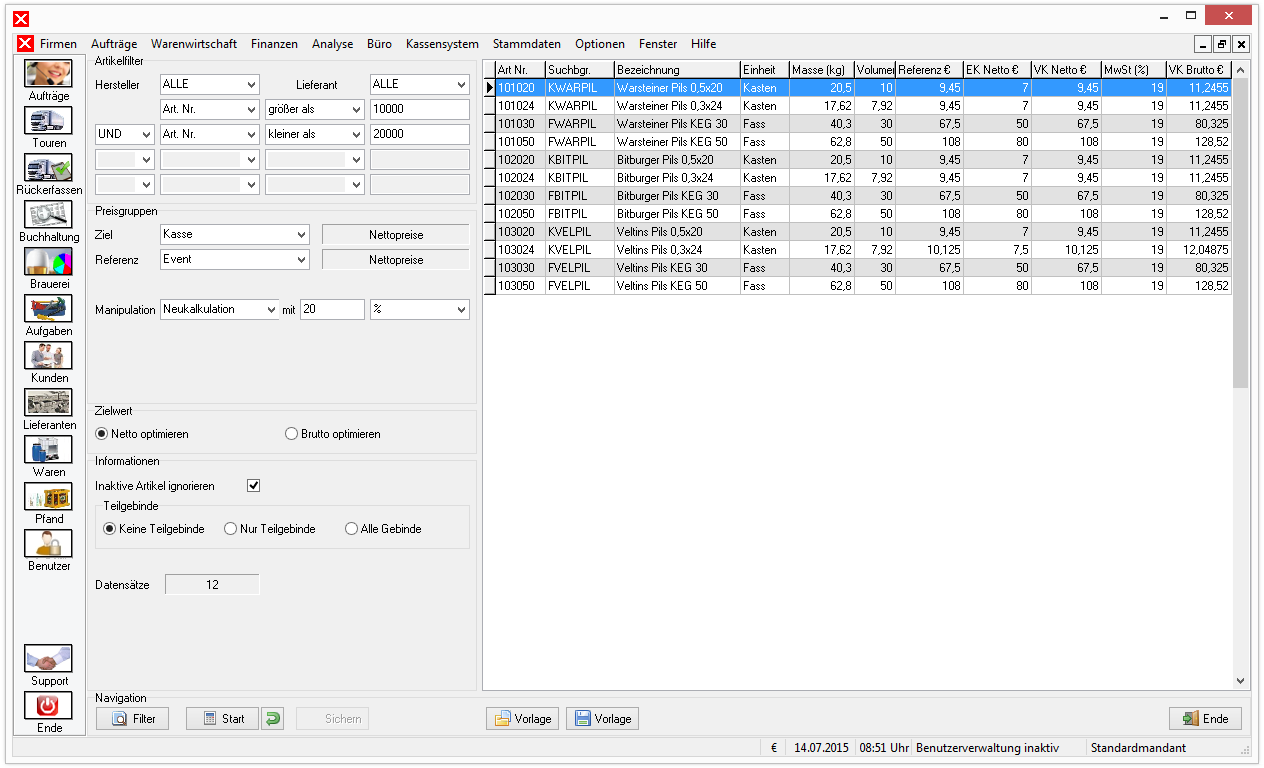Open the Aufgaben sidebar icon
The height and width of the screenshot is (768, 1264).
pyautogui.click(x=48, y=309)
